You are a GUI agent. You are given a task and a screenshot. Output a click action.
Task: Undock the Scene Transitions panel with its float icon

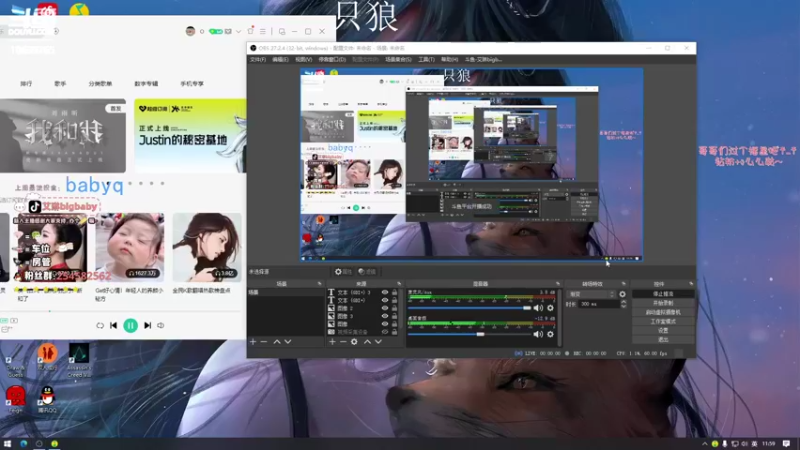click(x=623, y=284)
